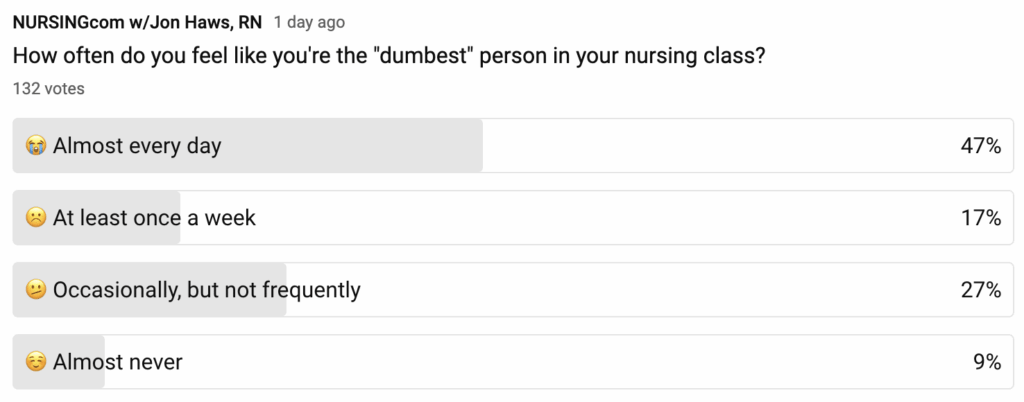
Task: Click the word "week" in second option
Action: tap(230, 218)
